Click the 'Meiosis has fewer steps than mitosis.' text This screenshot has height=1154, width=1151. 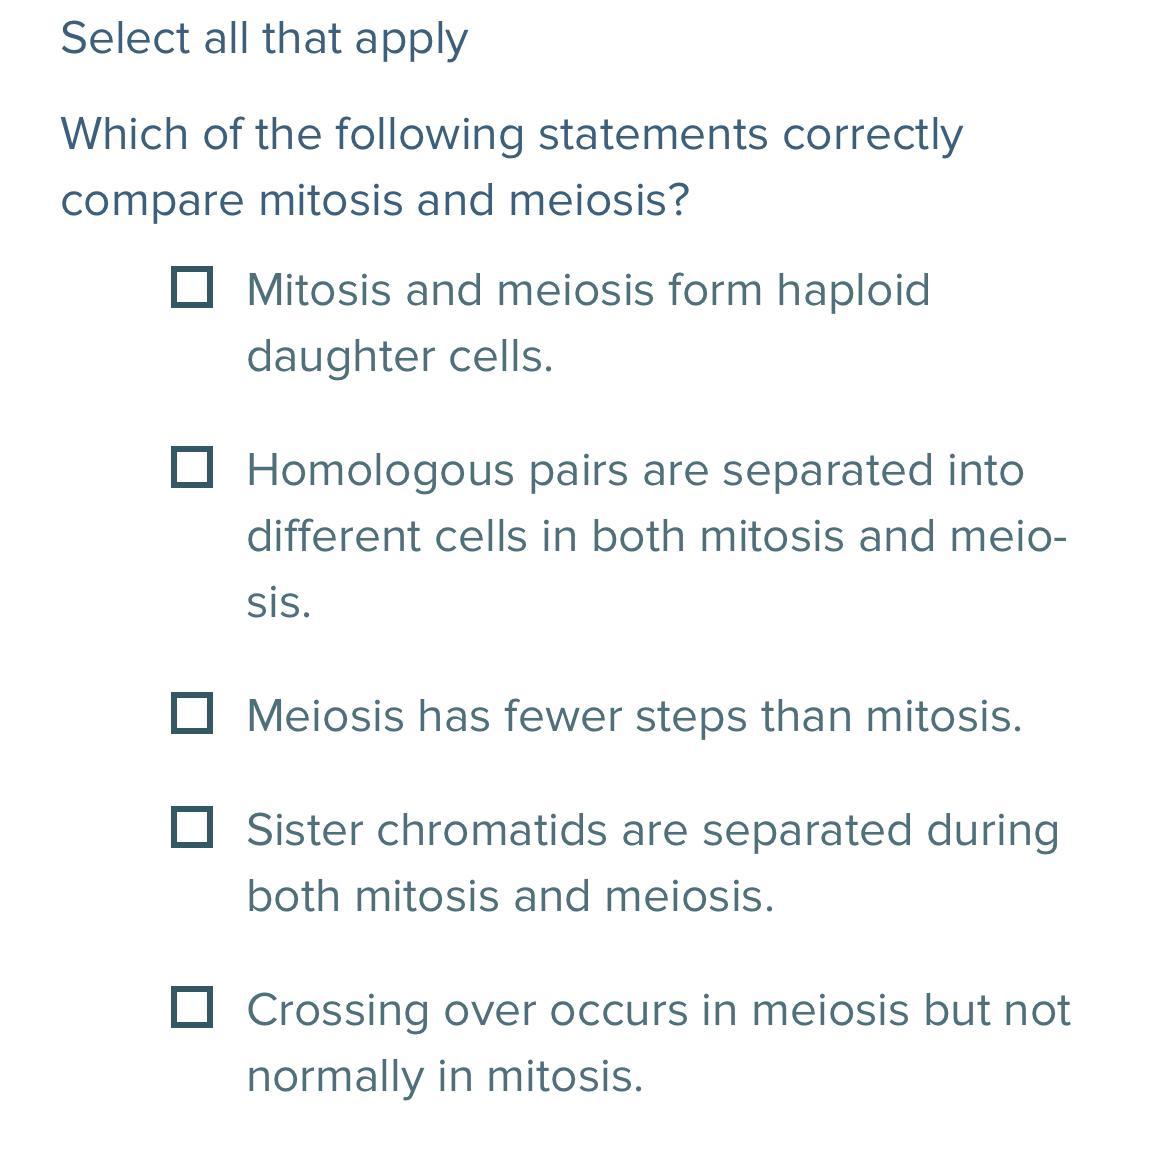tap(634, 716)
